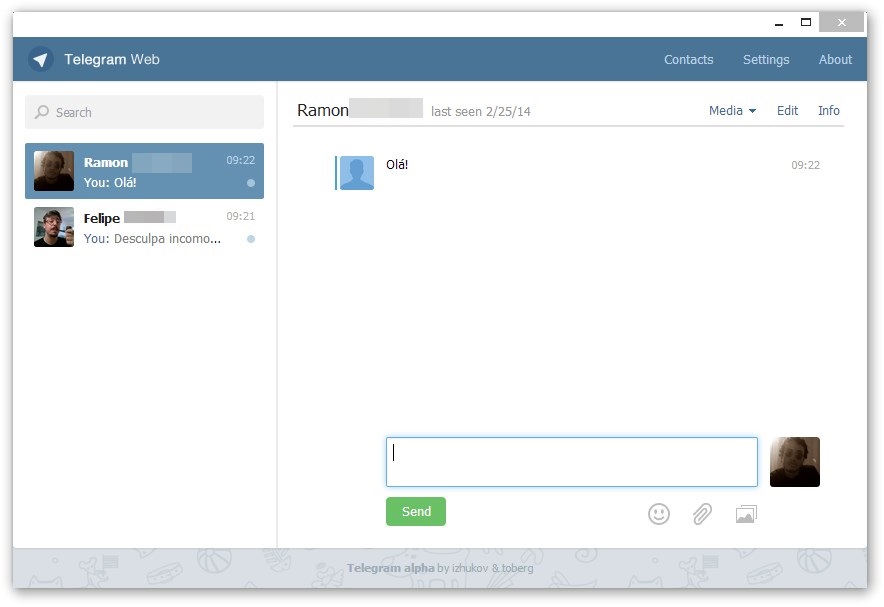Attach a file with the paperclip icon
Image resolution: width=884 pixels, height=607 pixels.
(x=702, y=513)
